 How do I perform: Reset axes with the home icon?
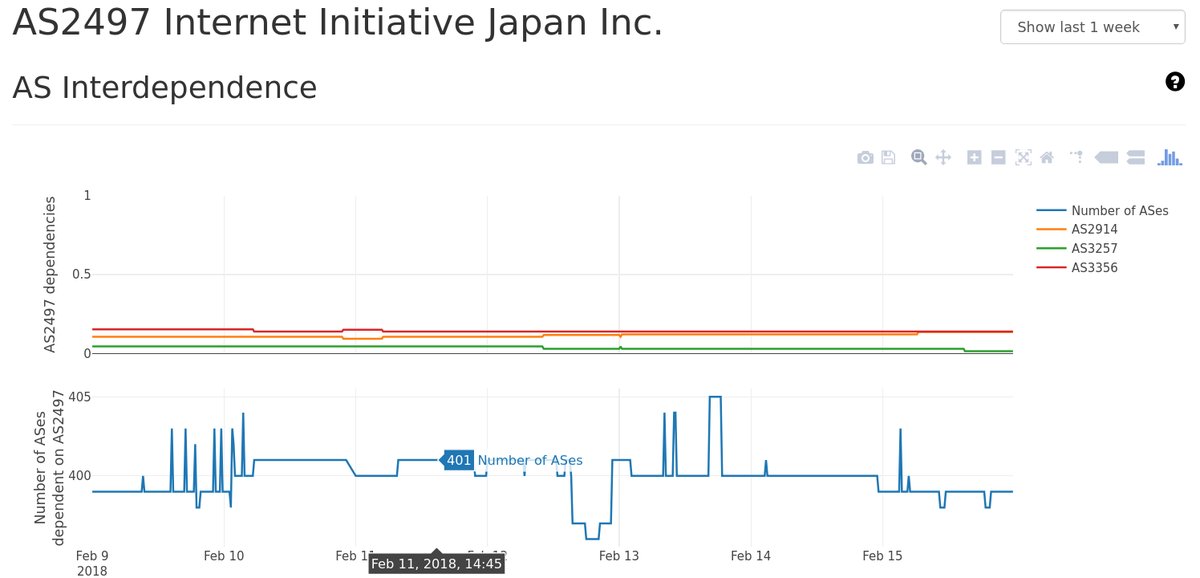[x=1047, y=157]
